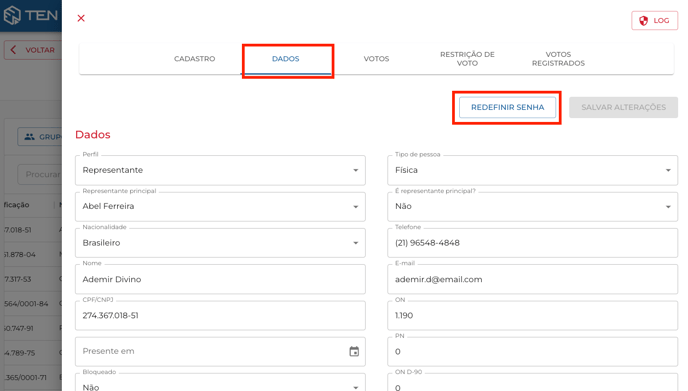Image resolution: width=688 pixels, height=391 pixels.
Task: Expand the Perfil dropdown
Action: [220, 170]
